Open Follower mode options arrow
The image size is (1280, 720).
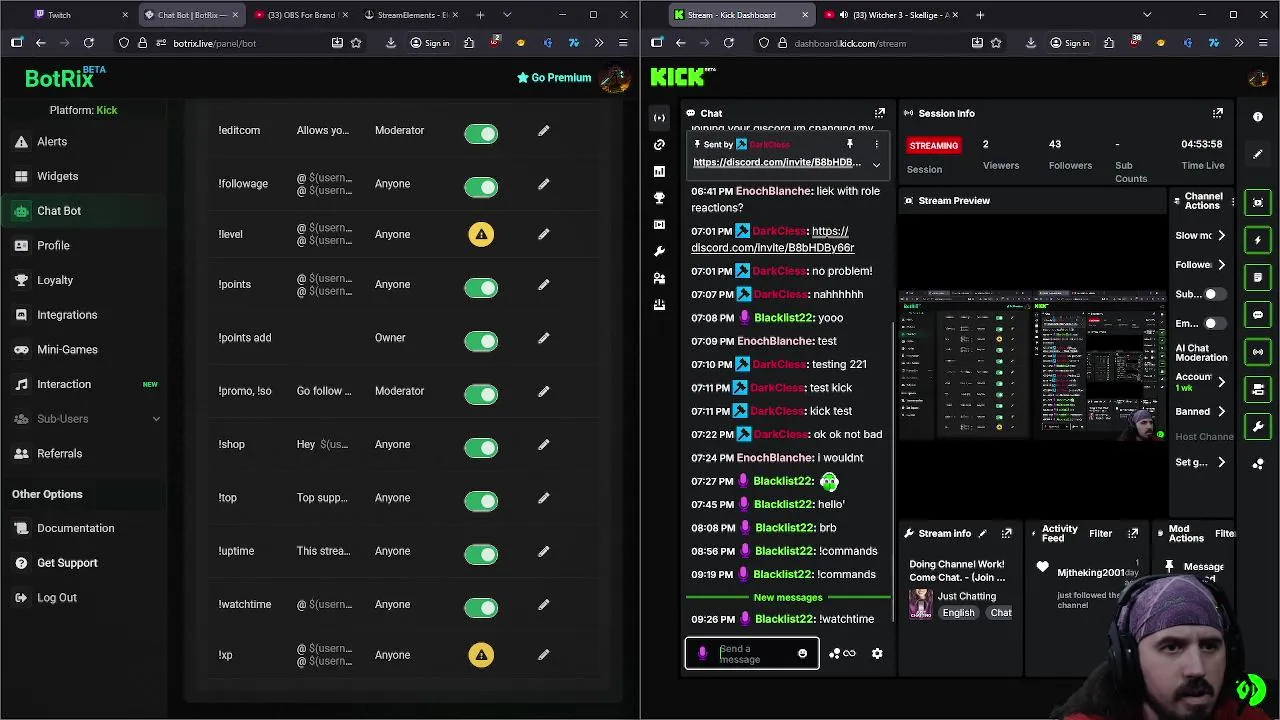[x=1221, y=265]
